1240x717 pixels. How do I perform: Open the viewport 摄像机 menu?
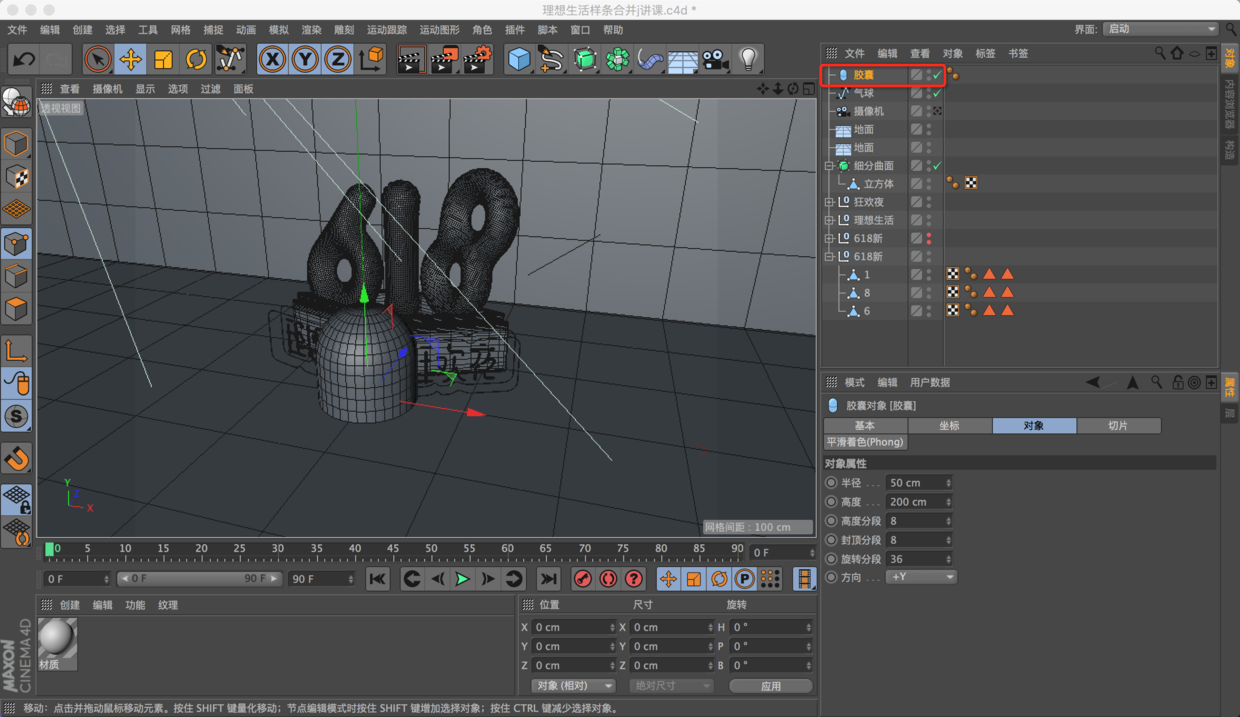107,89
